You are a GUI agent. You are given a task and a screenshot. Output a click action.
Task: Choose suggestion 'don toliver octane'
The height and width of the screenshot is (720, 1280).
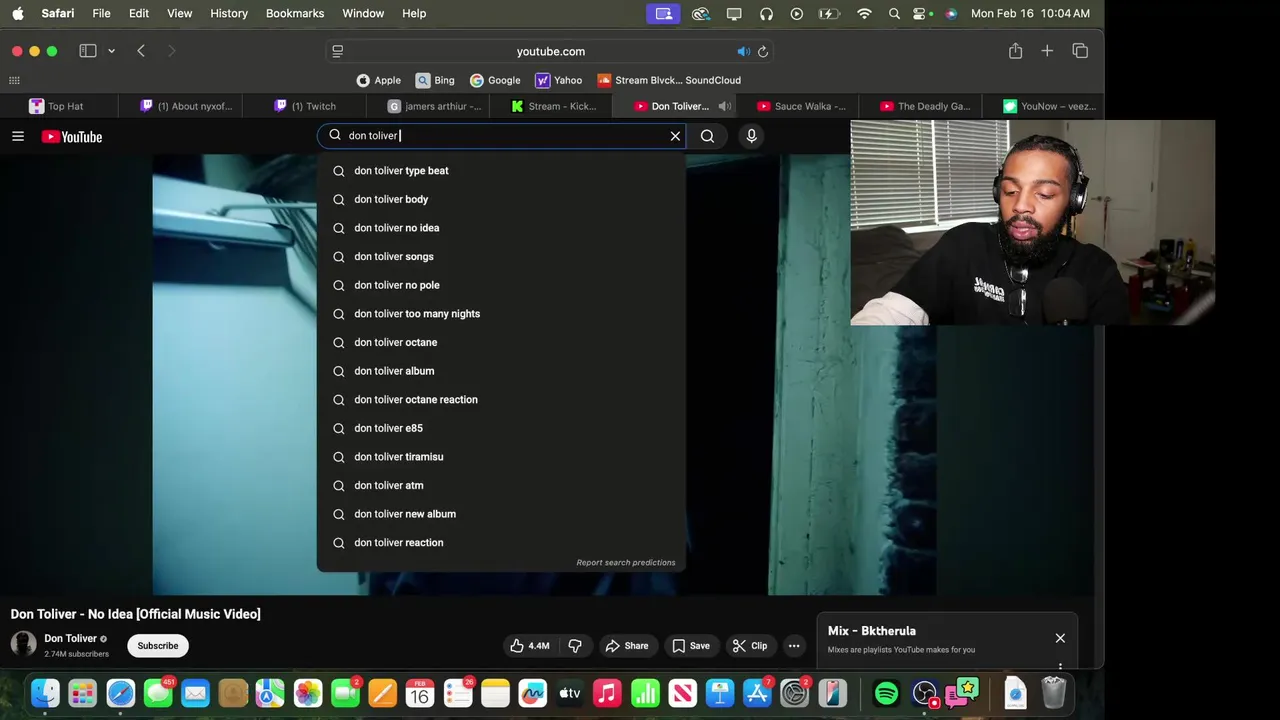(501, 342)
